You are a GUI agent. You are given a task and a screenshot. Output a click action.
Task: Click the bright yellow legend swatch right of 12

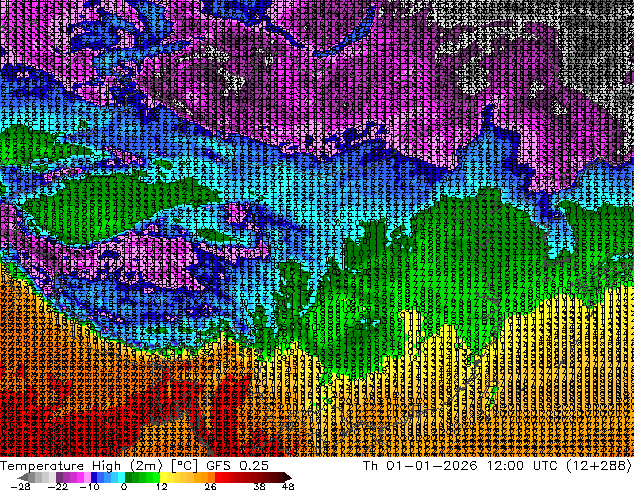[x=163, y=477]
